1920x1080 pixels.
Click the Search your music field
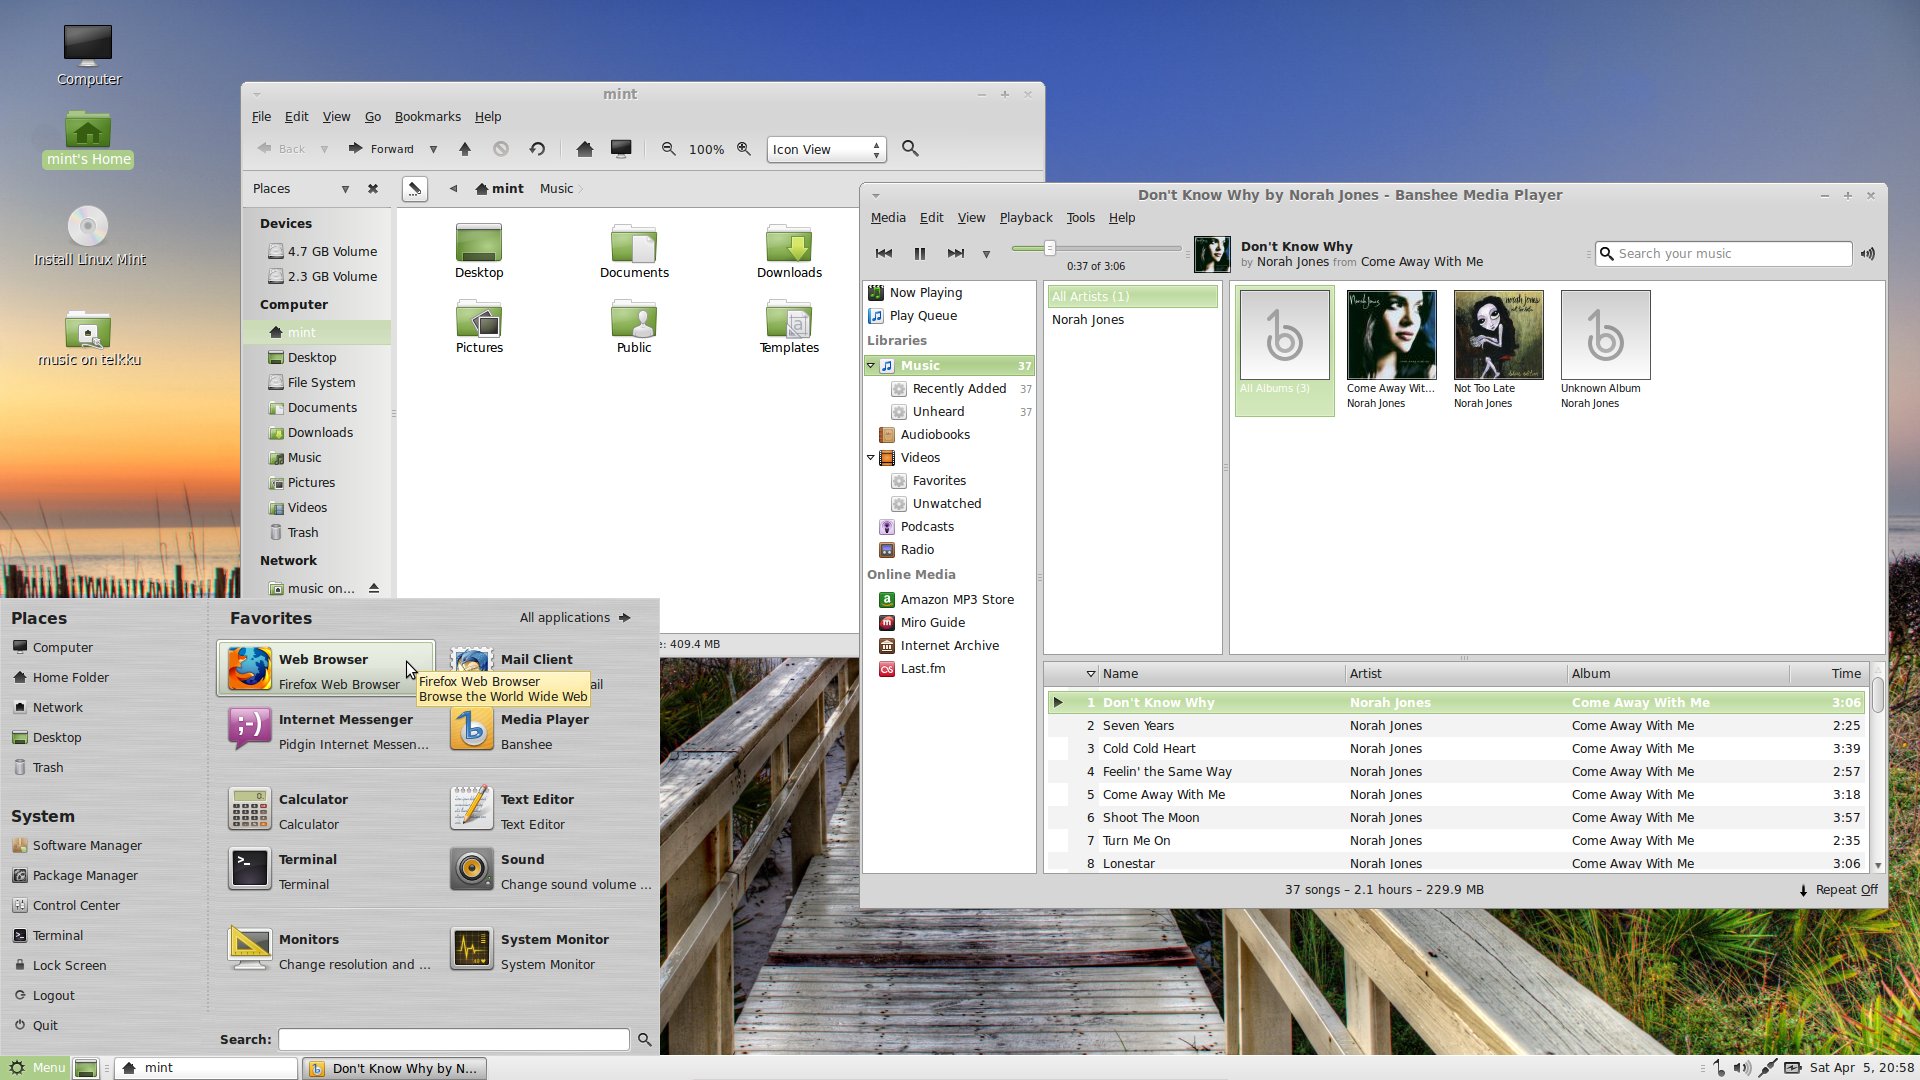click(1724, 254)
